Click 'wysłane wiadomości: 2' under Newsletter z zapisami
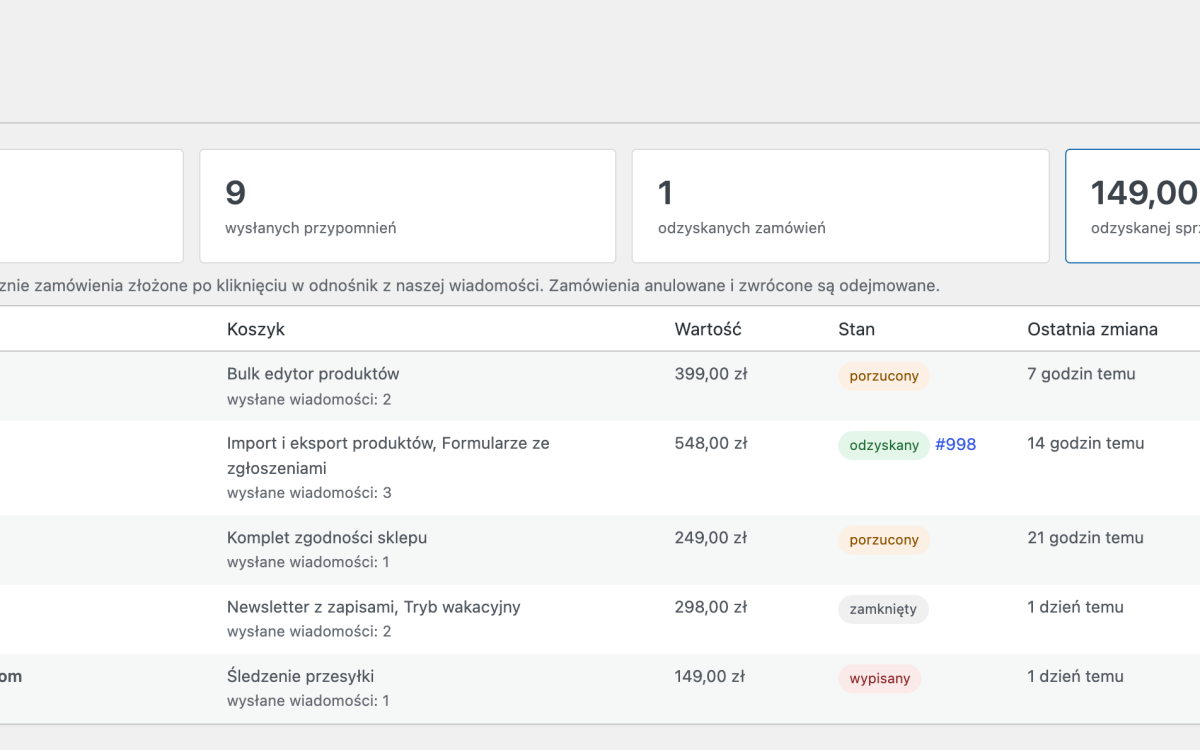 [x=309, y=632]
